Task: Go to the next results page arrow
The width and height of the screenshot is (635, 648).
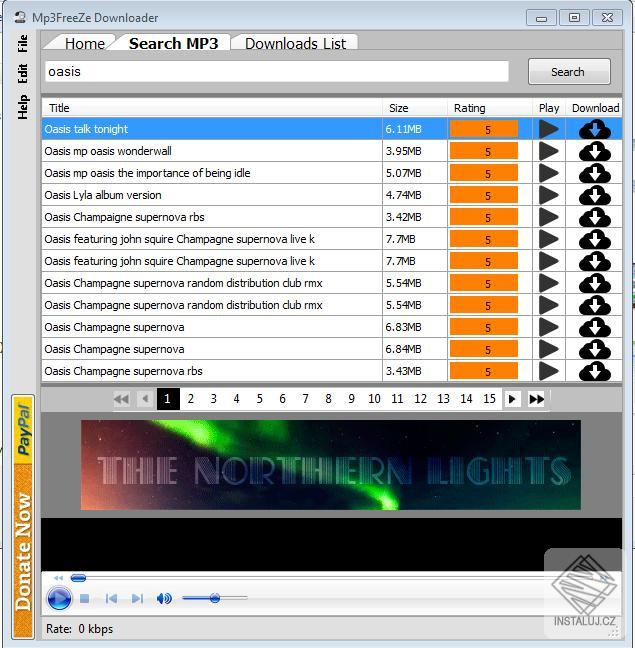Action: click(512, 399)
